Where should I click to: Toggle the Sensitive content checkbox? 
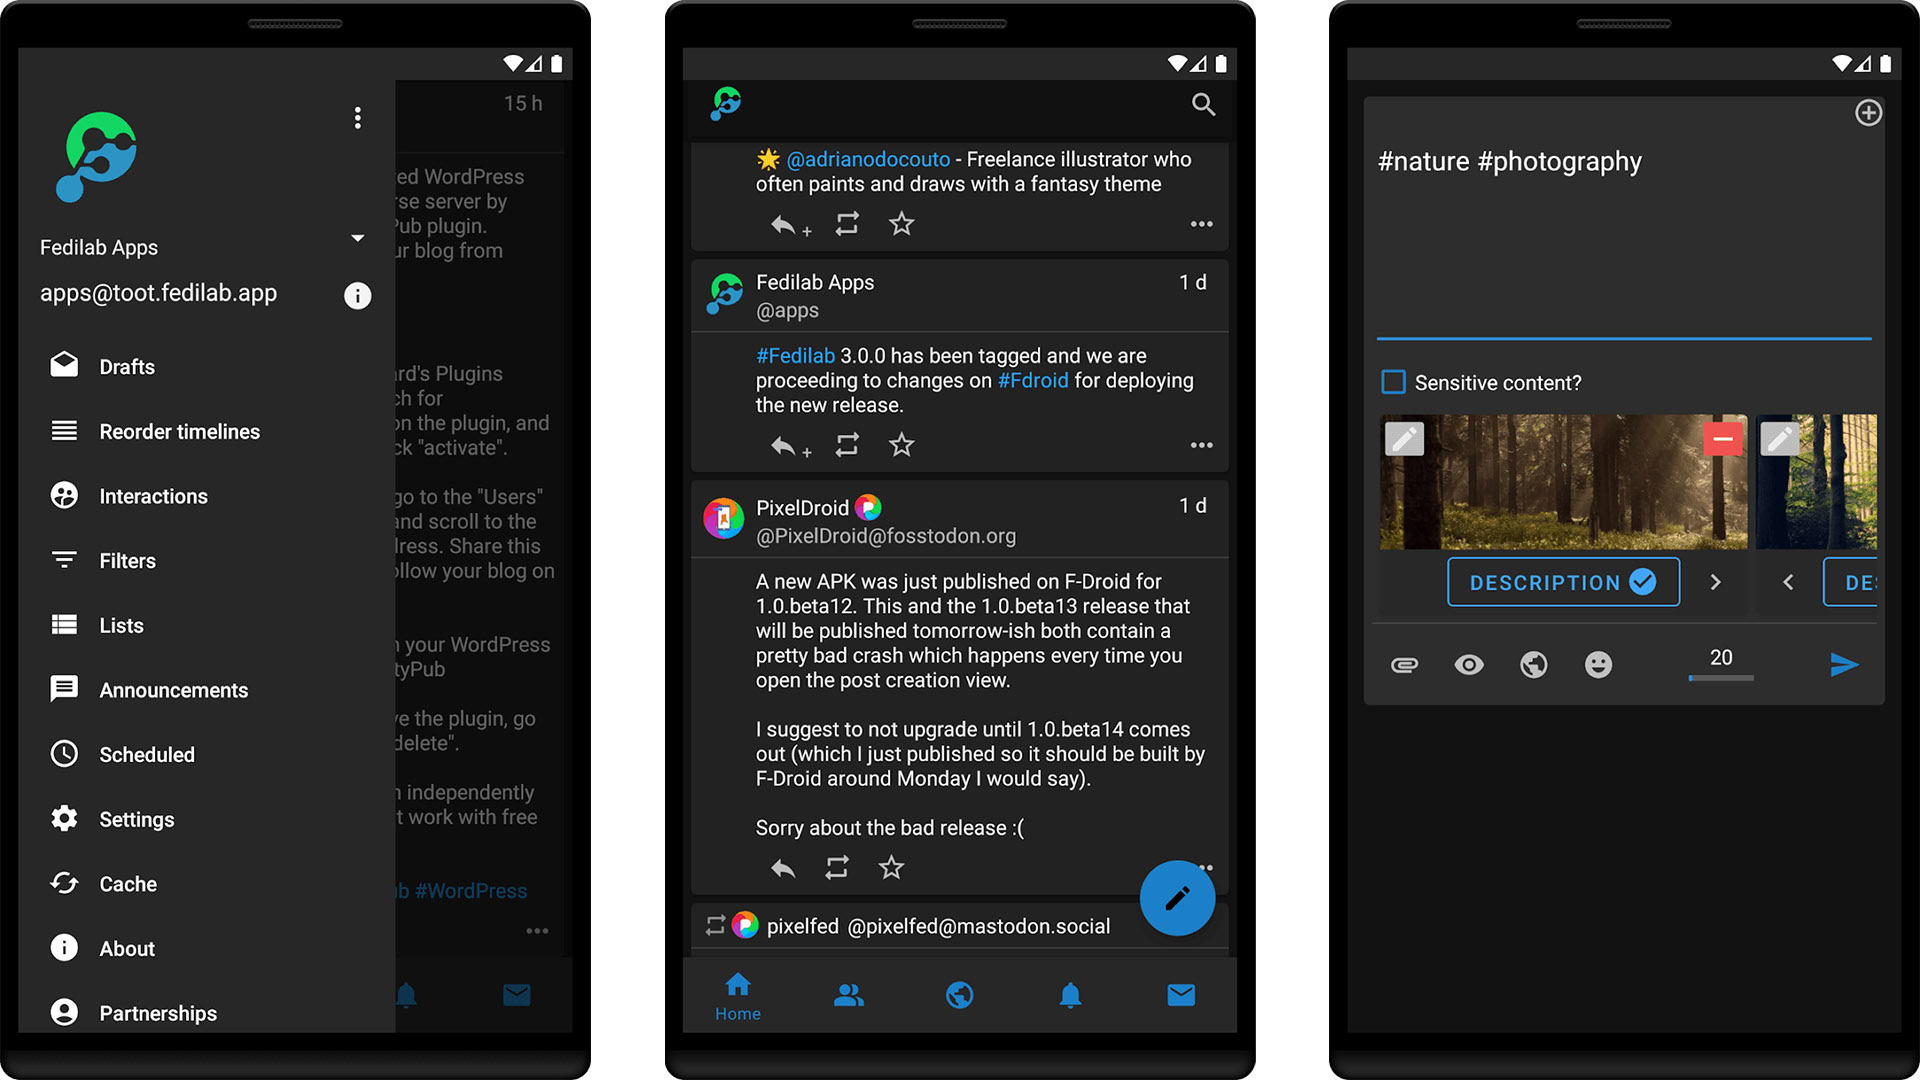click(1394, 382)
